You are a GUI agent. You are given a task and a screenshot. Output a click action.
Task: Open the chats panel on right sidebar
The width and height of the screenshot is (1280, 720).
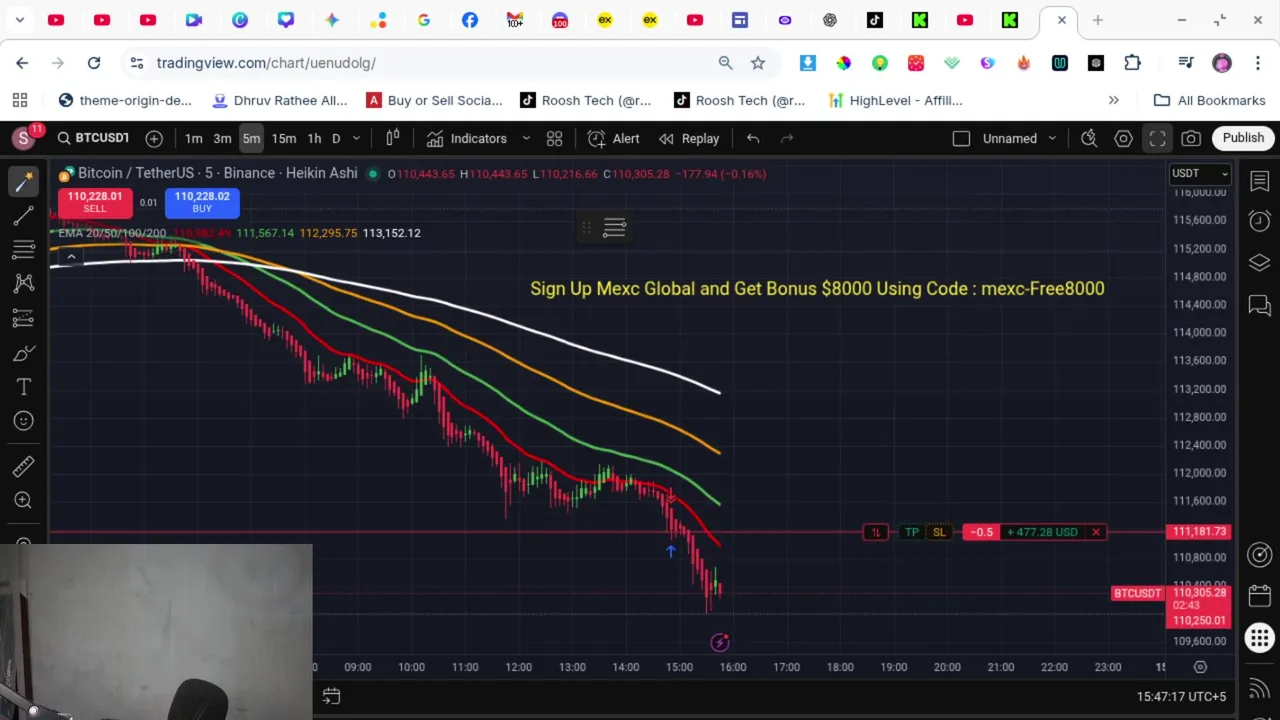coord(1260,304)
